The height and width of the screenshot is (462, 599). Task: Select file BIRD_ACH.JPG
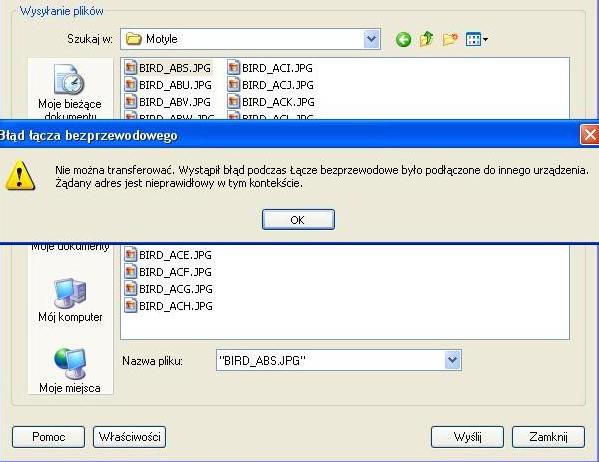[x=168, y=306]
